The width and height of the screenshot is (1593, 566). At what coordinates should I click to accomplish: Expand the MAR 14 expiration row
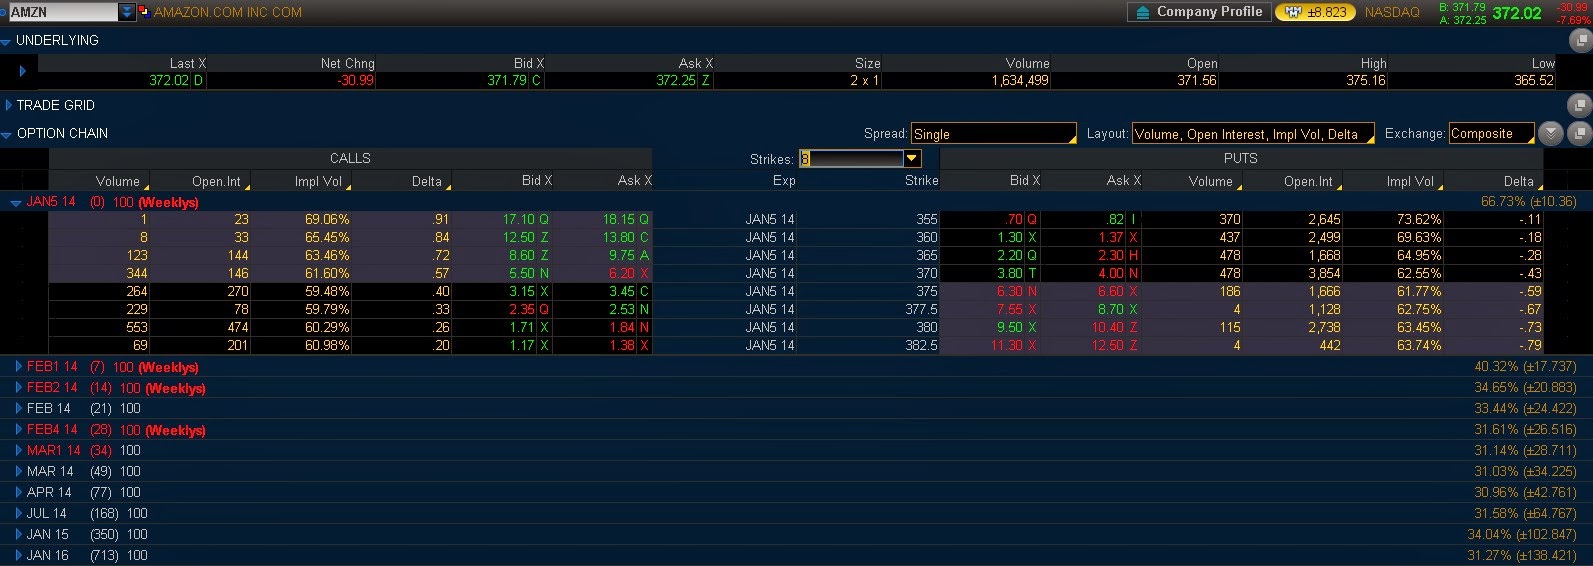[18, 471]
